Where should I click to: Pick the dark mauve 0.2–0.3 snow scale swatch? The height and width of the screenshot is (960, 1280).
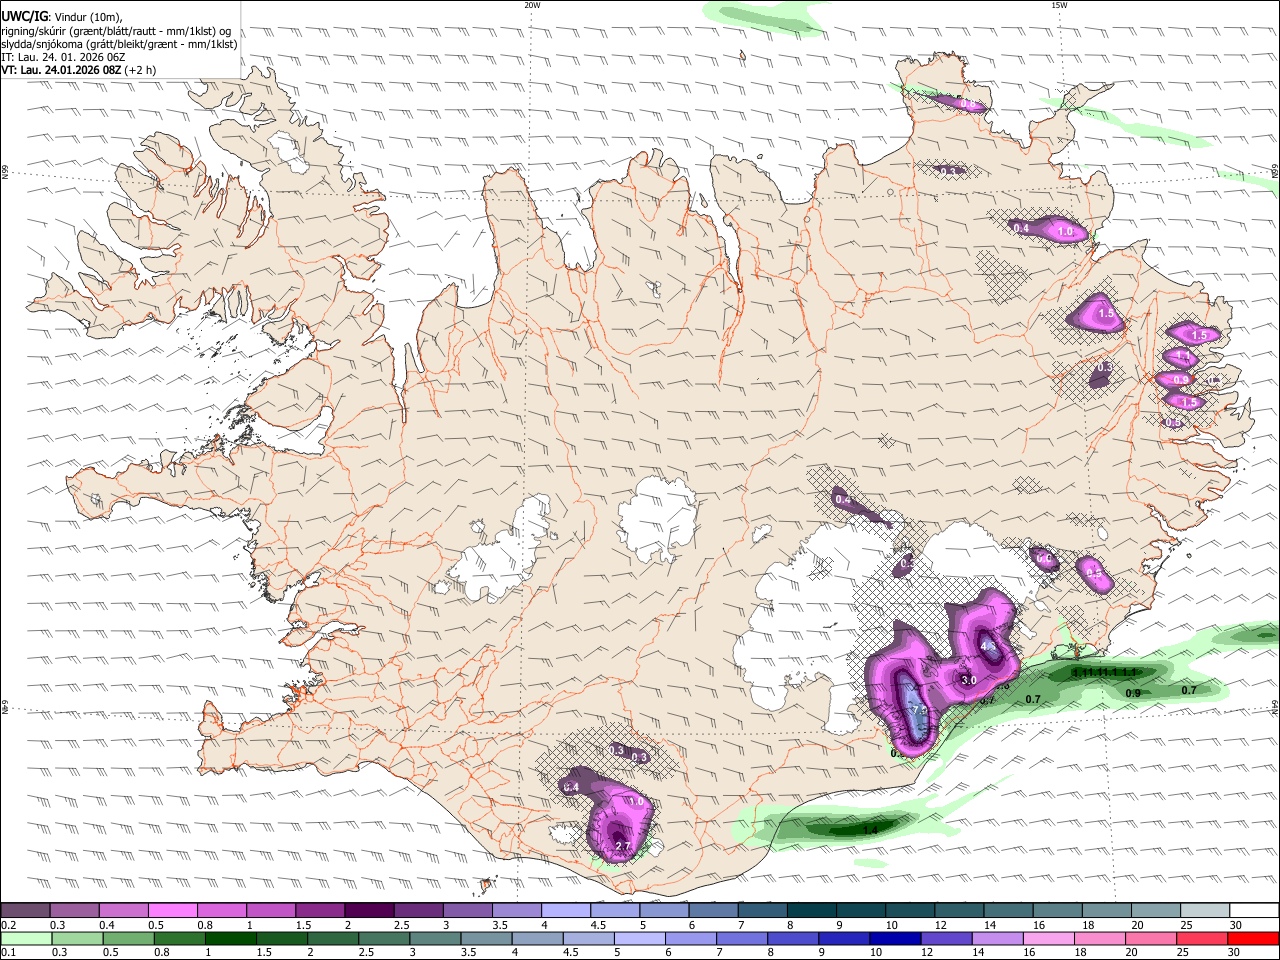coord(25,911)
